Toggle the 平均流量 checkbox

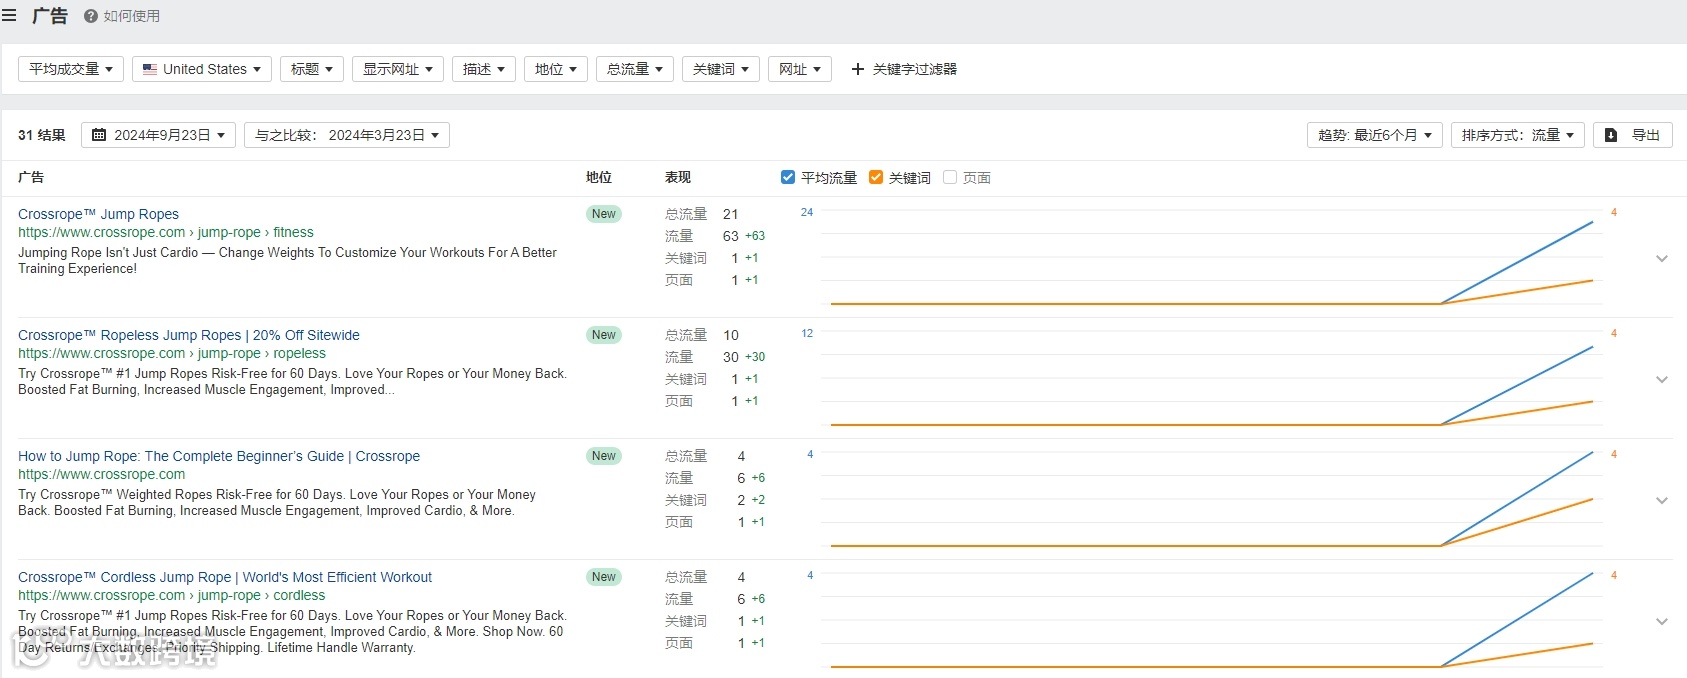788,177
